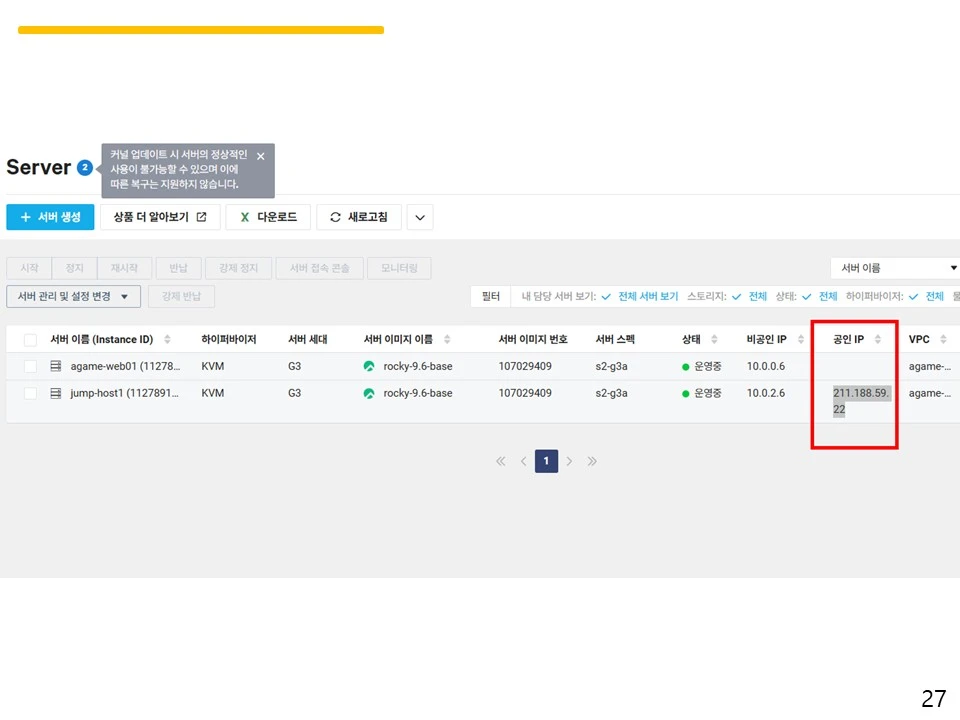
Task: Click the 정지 button
Action: [x=75, y=268]
